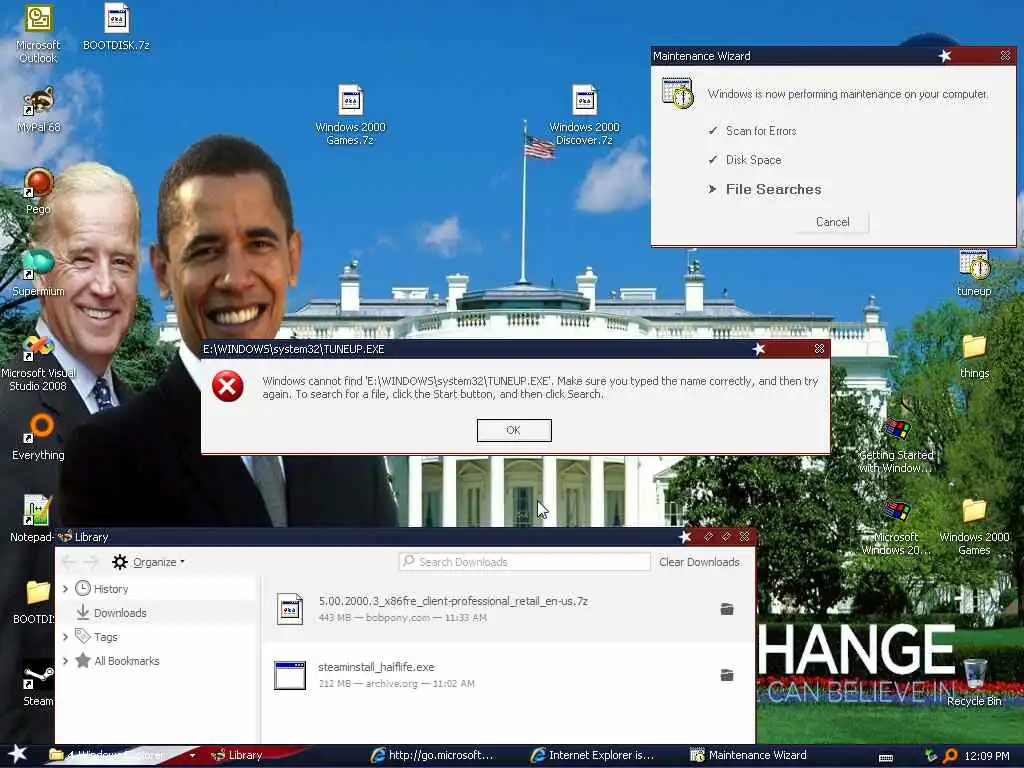Open the Windows 2000 Games folder

(974, 528)
